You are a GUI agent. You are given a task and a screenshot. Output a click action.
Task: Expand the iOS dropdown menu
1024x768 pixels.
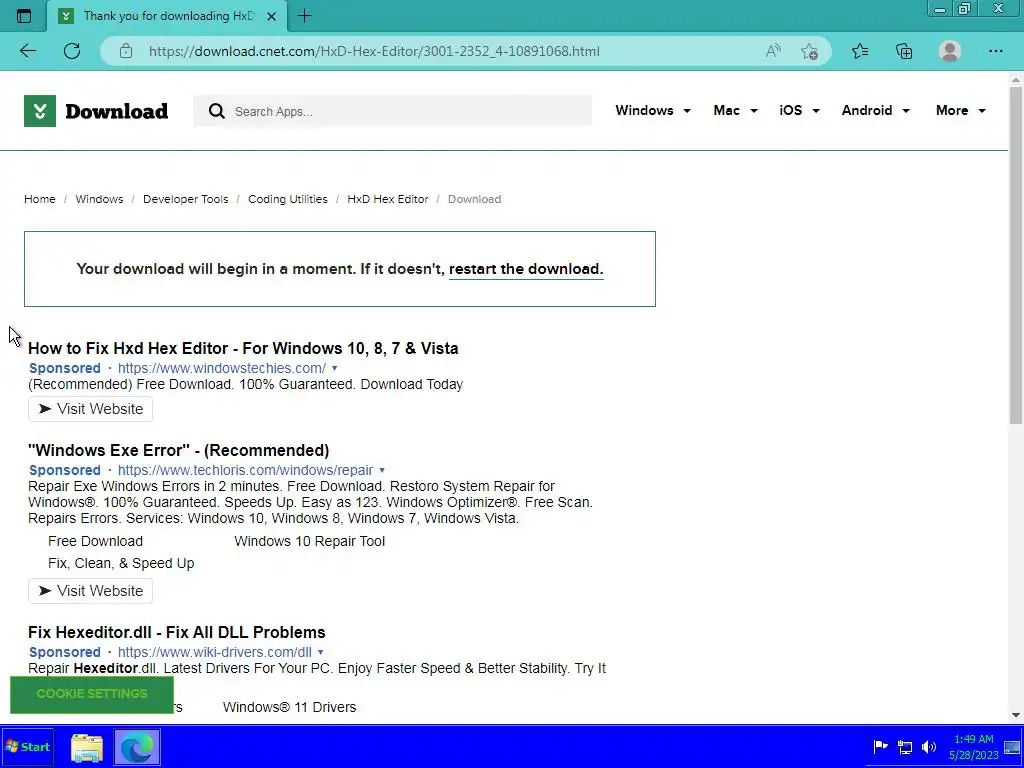click(799, 110)
